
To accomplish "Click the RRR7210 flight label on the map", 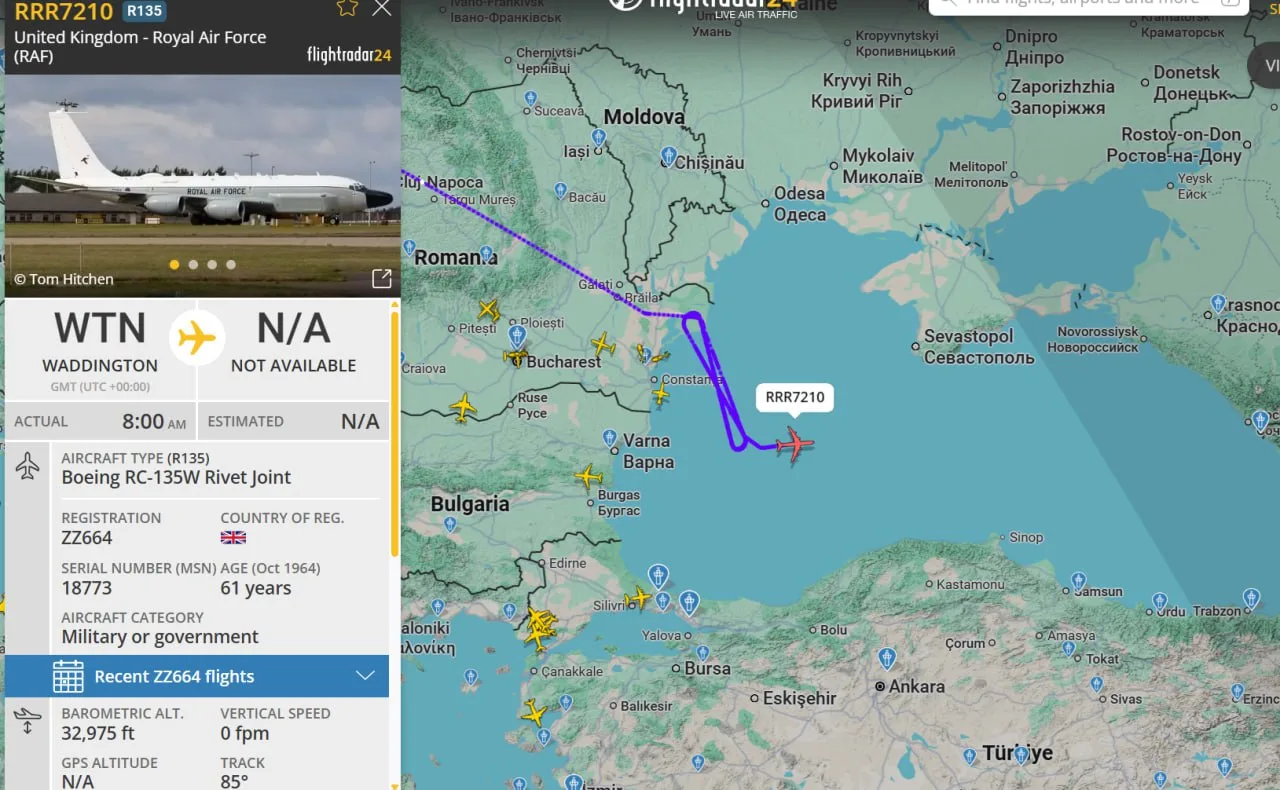I will 794,397.
